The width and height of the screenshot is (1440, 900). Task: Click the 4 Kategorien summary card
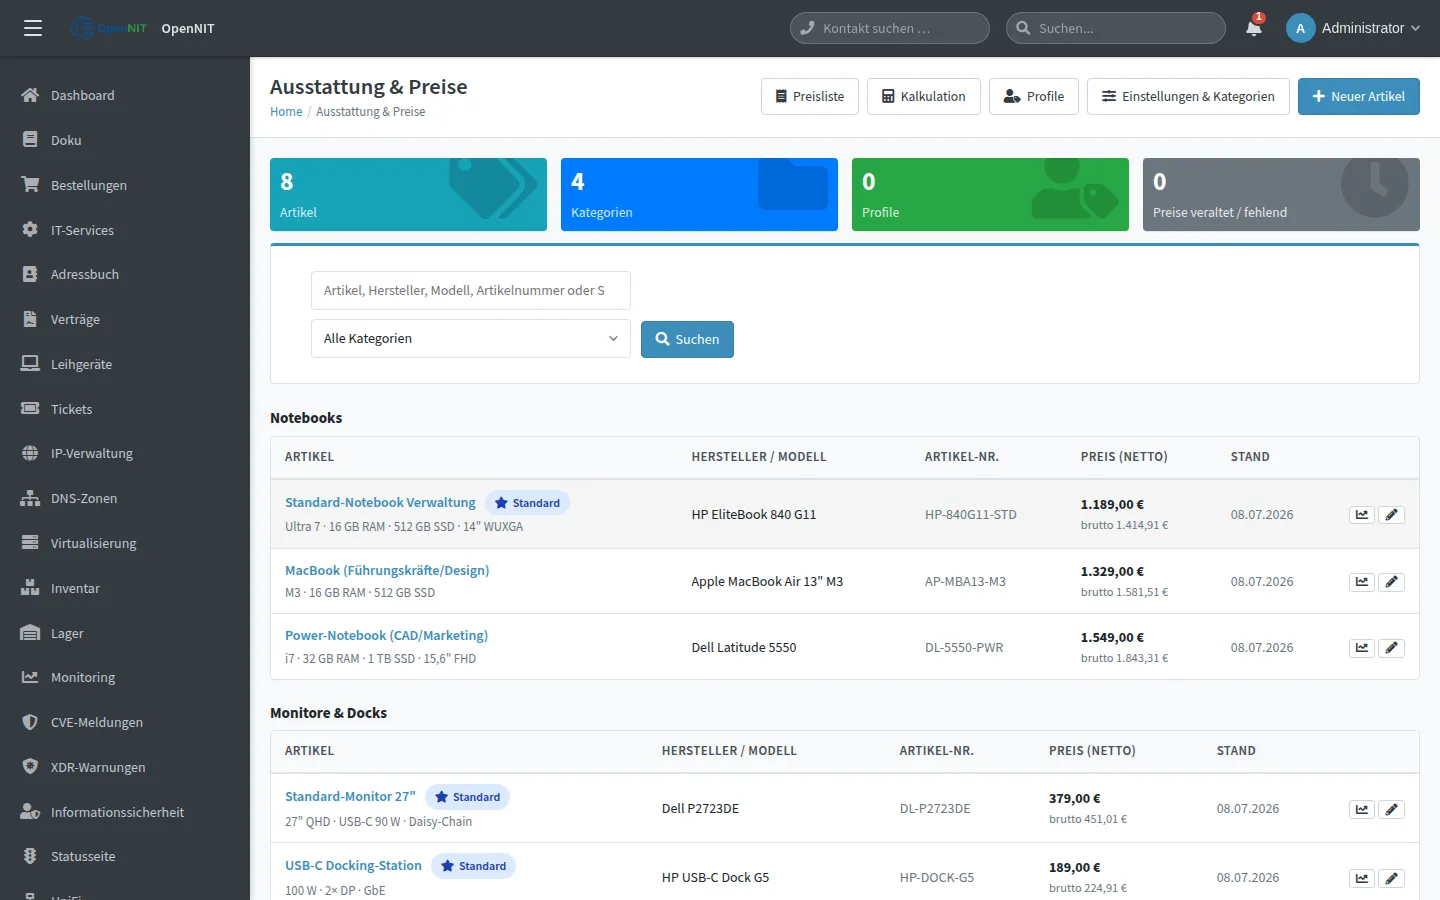coord(699,194)
